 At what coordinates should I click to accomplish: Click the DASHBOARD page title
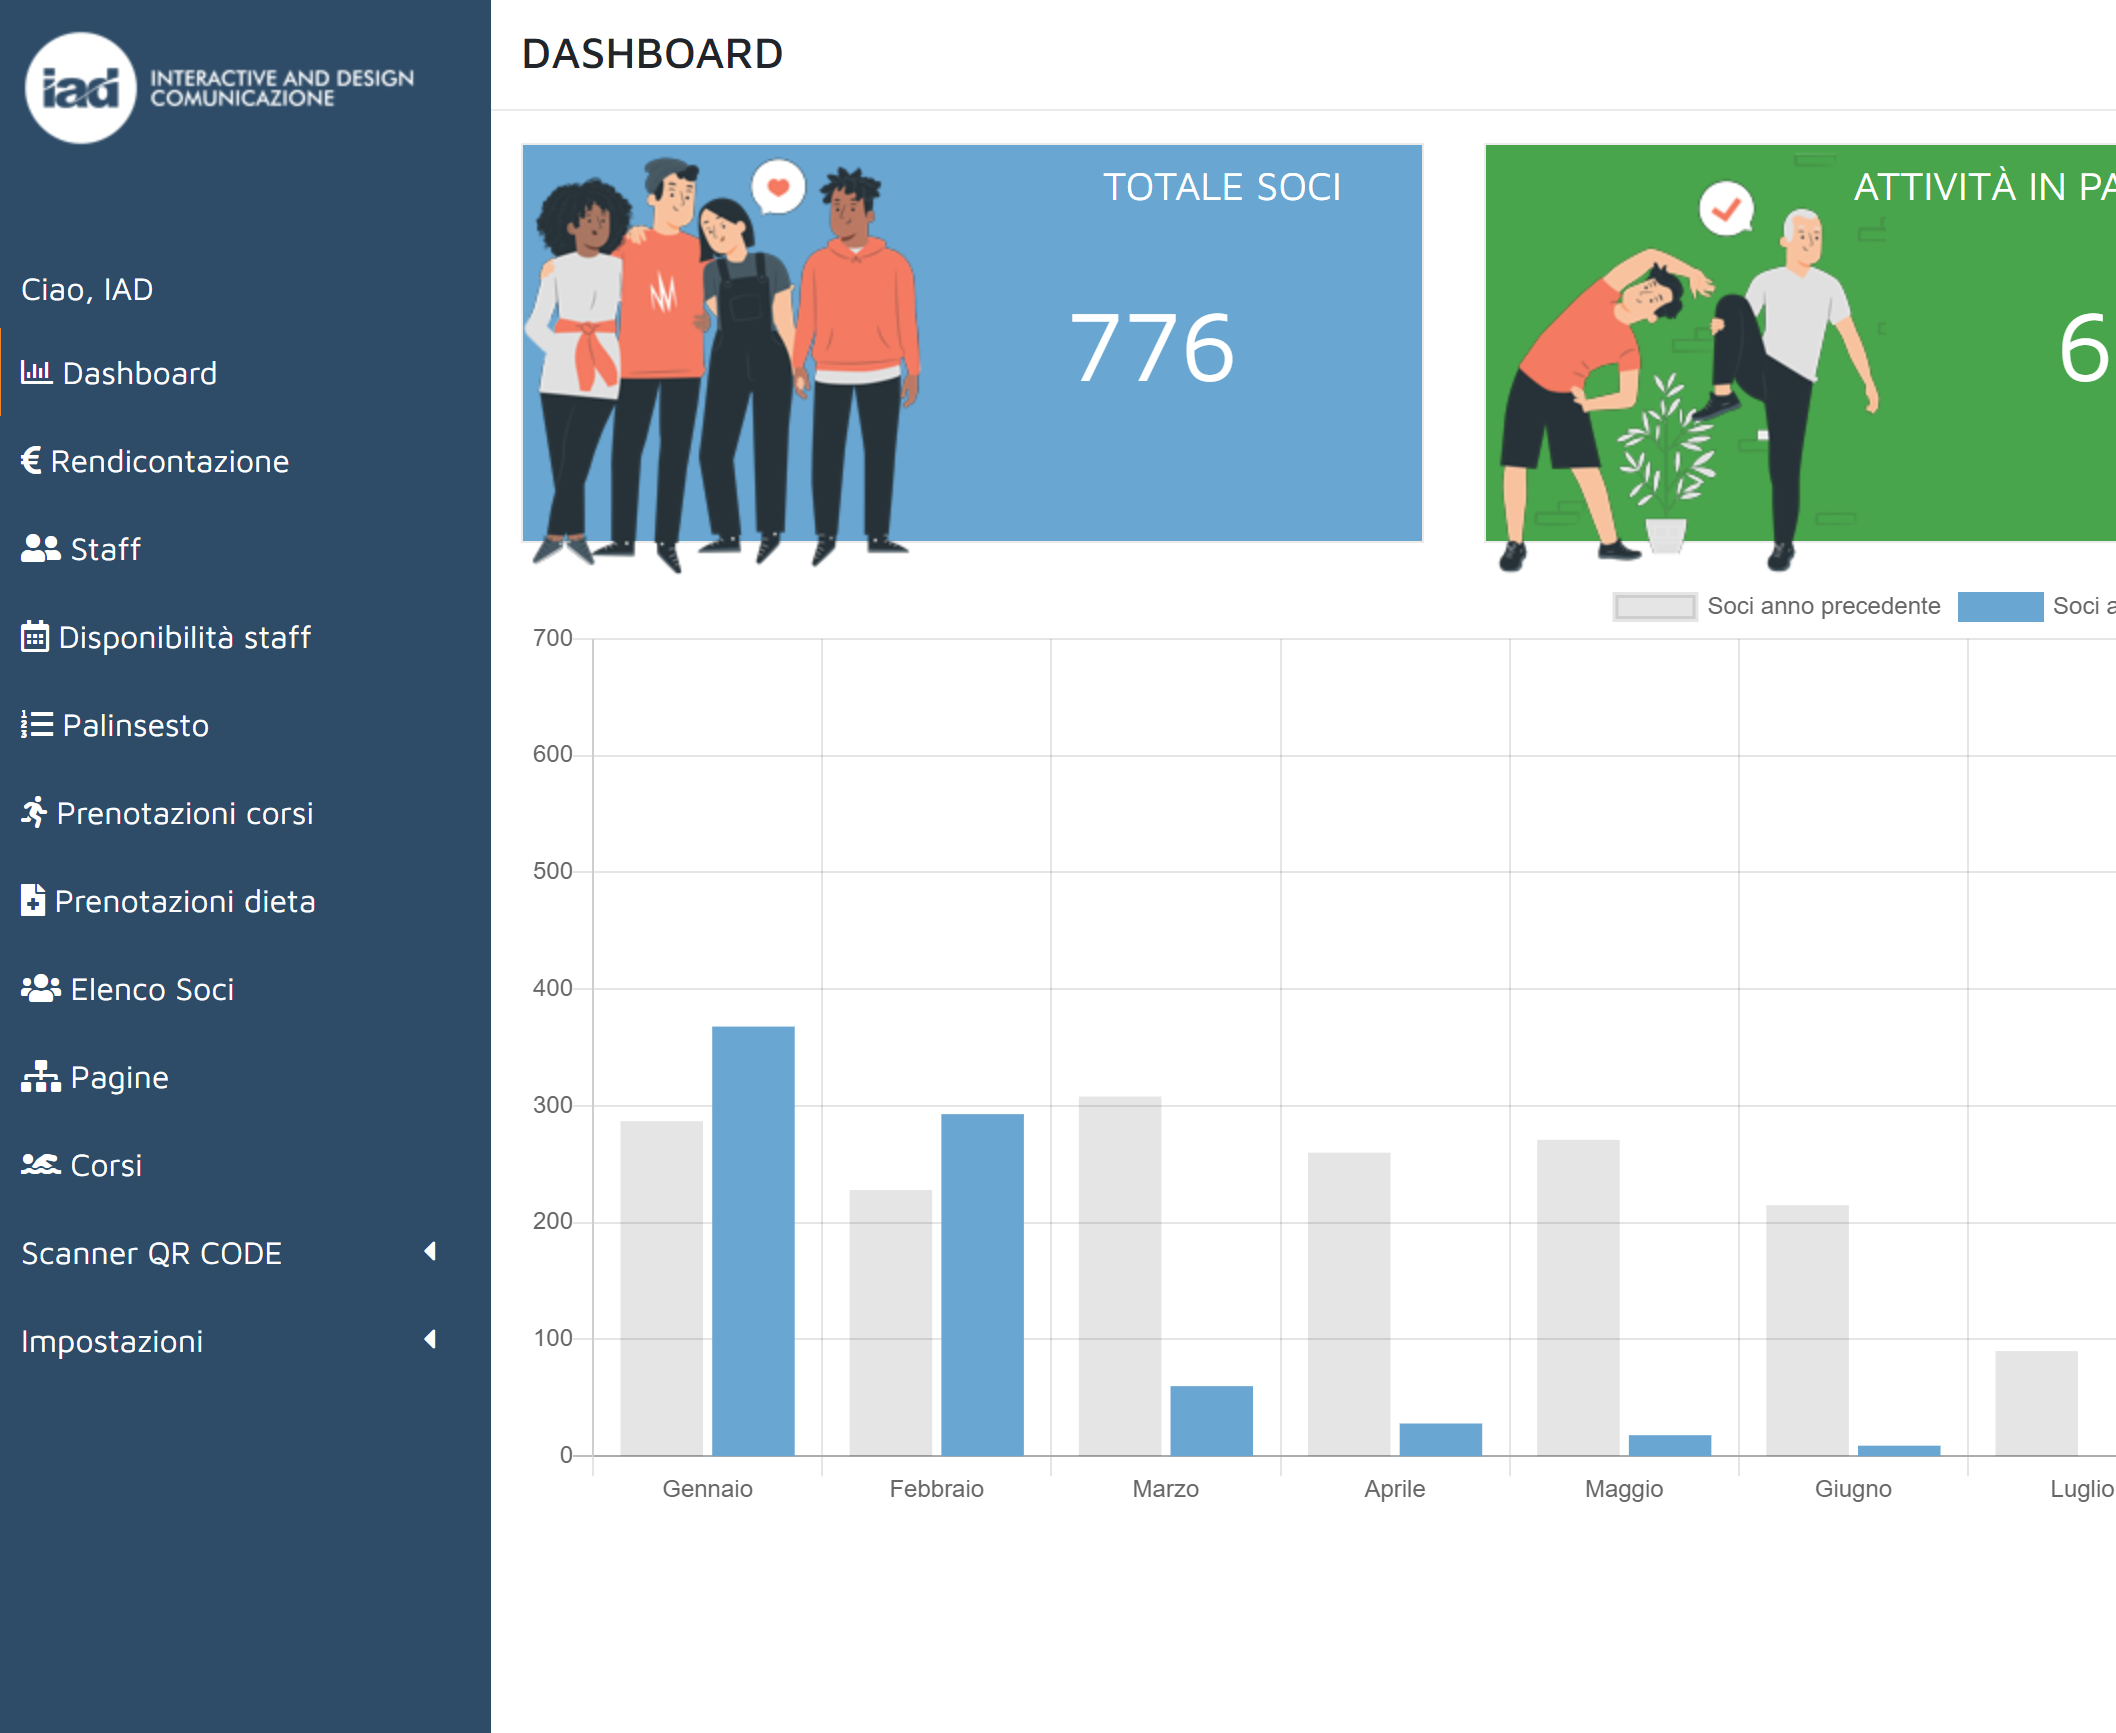[x=652, y=54]
